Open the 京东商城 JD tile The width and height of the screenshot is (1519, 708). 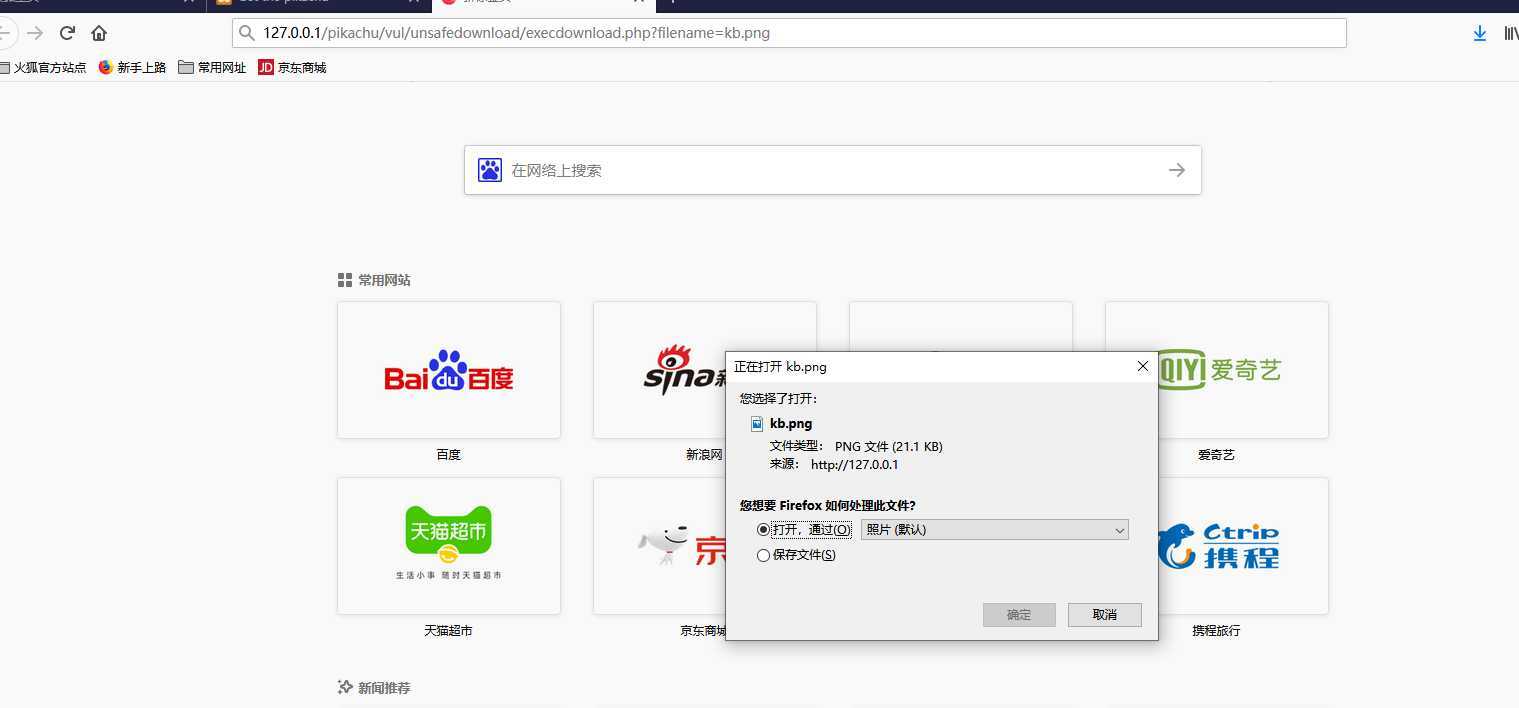[x=660, y=546]
